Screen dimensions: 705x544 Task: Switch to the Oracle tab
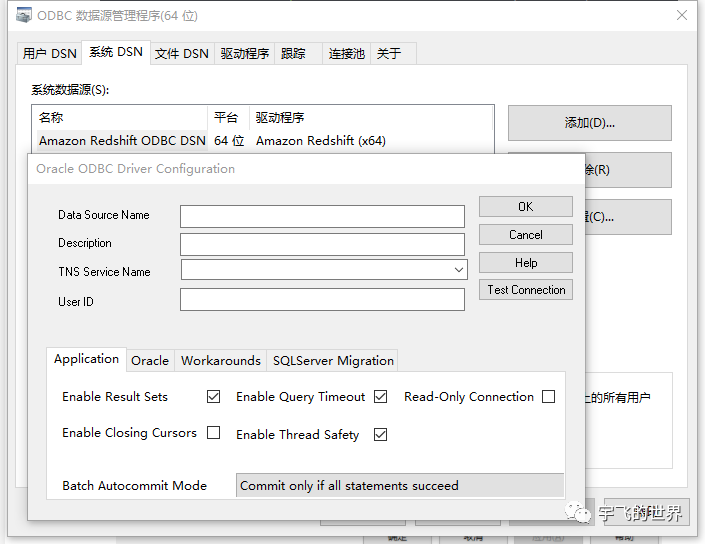coord(150,361)
